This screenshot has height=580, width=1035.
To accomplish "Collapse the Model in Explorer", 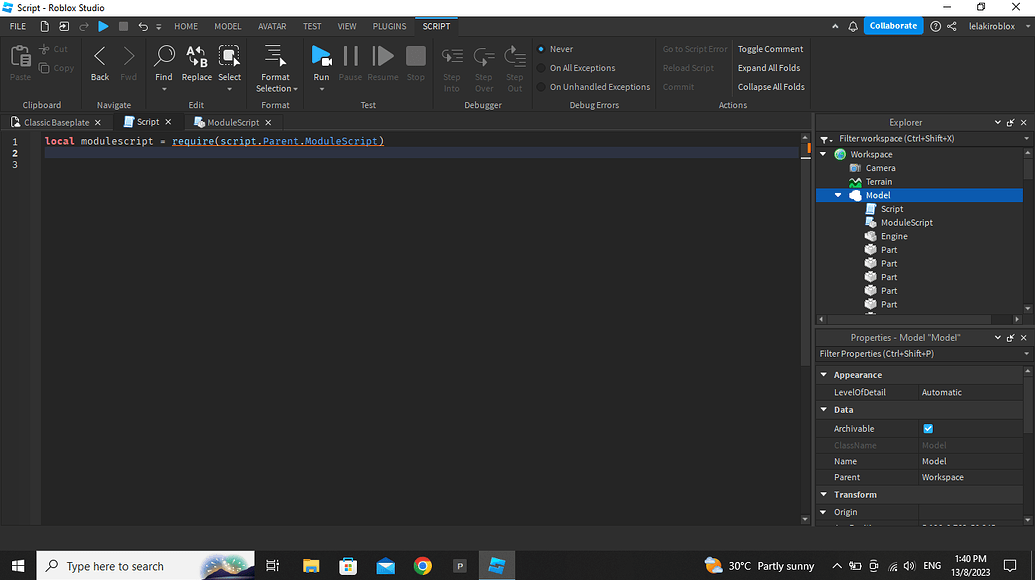I will tap(837, 195).
